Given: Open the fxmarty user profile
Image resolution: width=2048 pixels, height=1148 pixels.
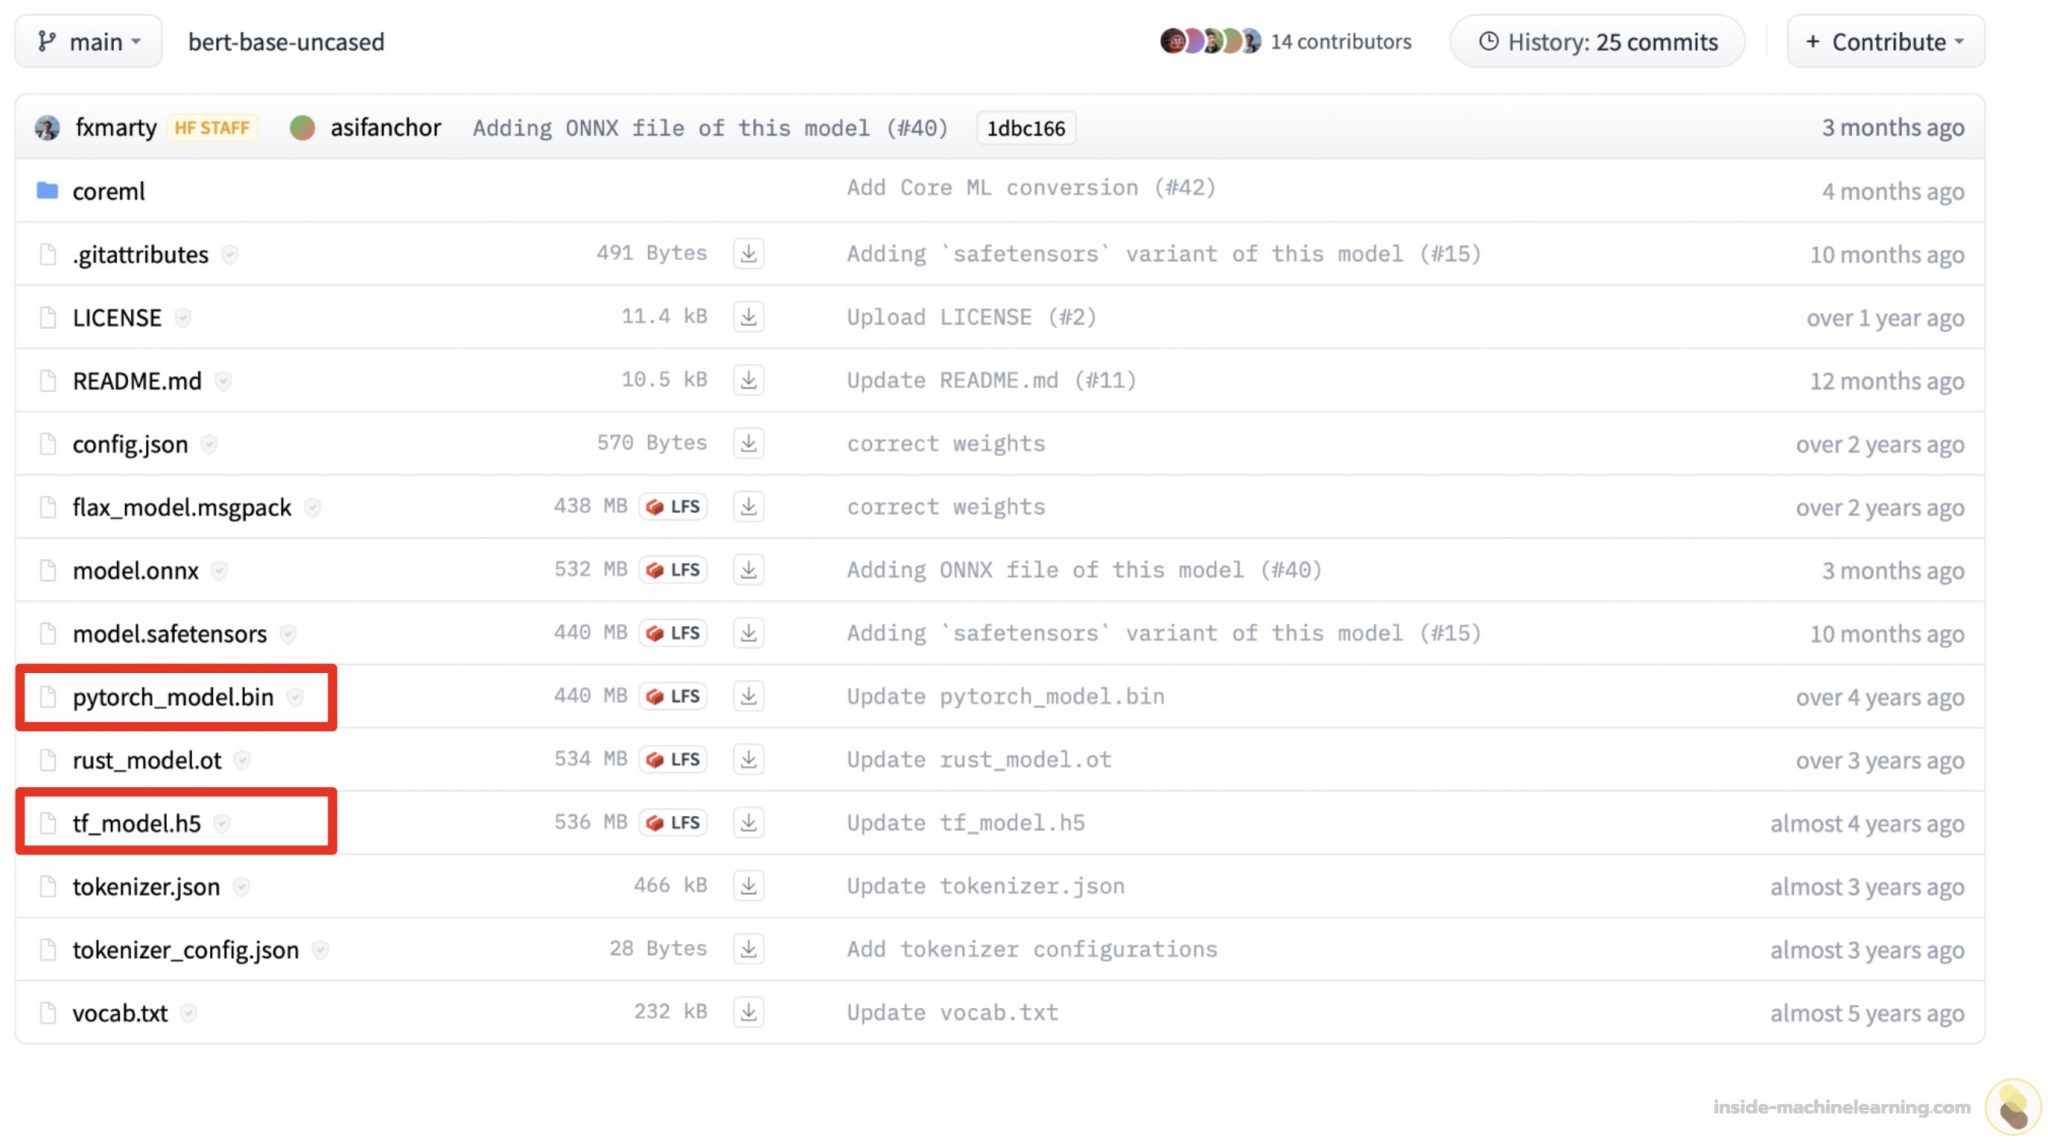Looking at the screenshot, I should (x=115, y=128).
